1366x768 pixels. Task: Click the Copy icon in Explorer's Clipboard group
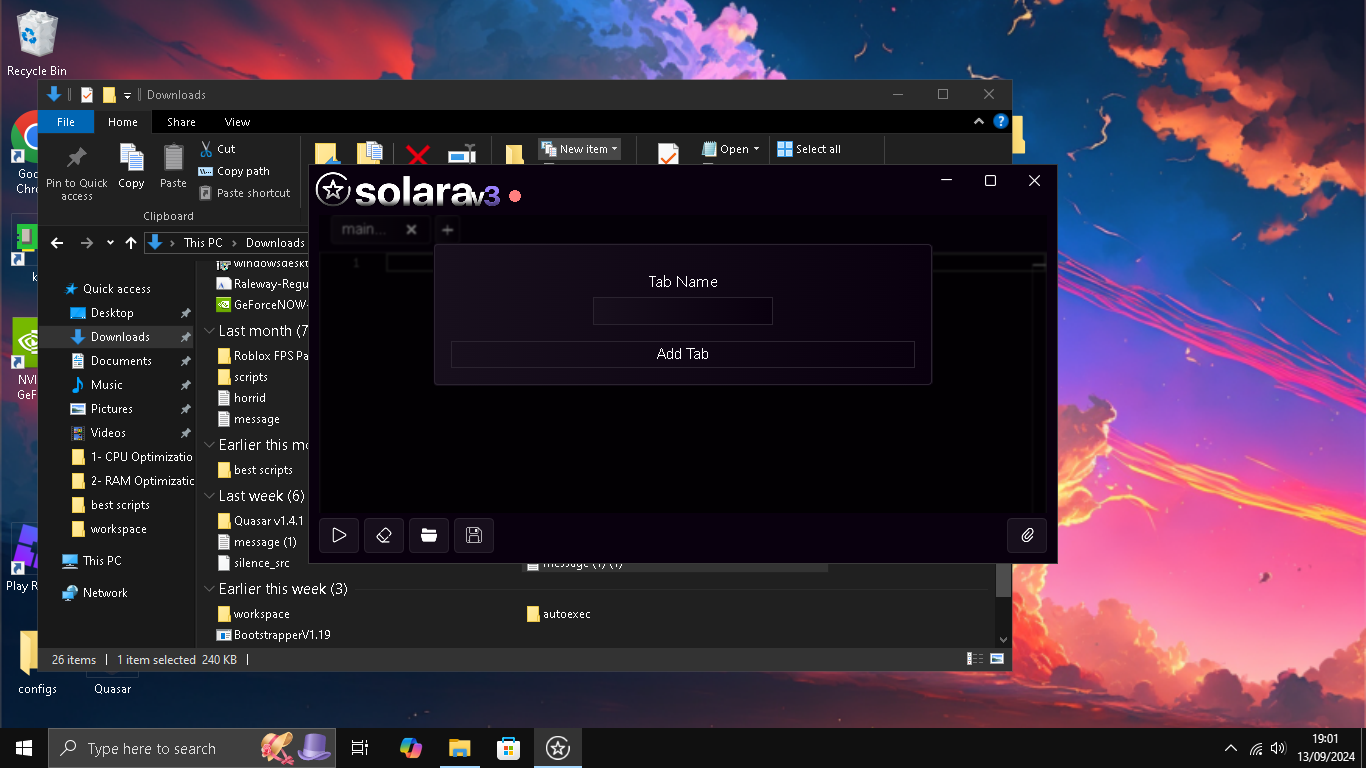pos(131,158)
